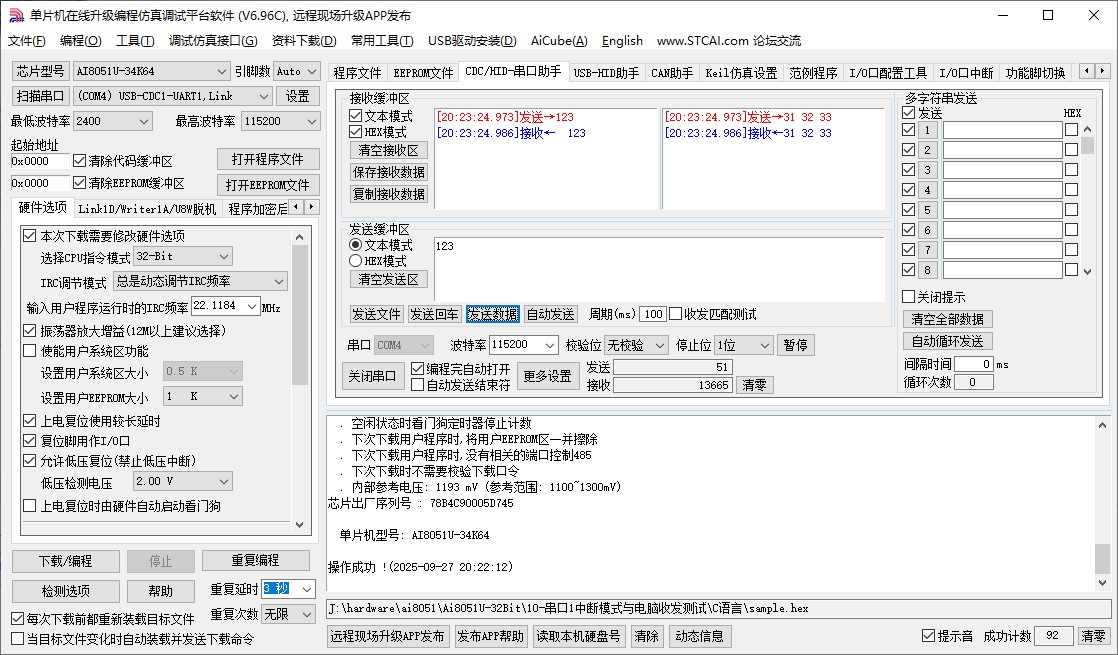Switch to the USB-HID助手 tab
This screenshot has width=1118, height=655.
coord(606,73)
